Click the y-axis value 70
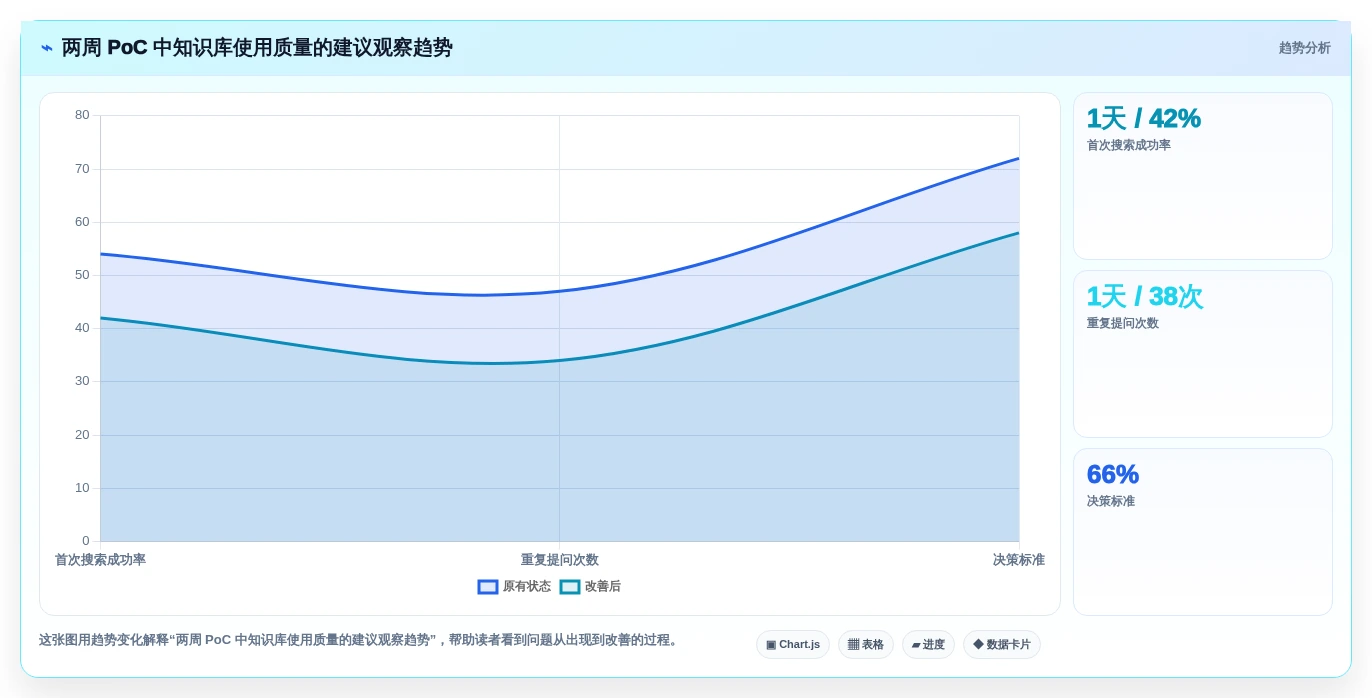Viewport: 1372px width, 698px height. click(x=82, y=169)
